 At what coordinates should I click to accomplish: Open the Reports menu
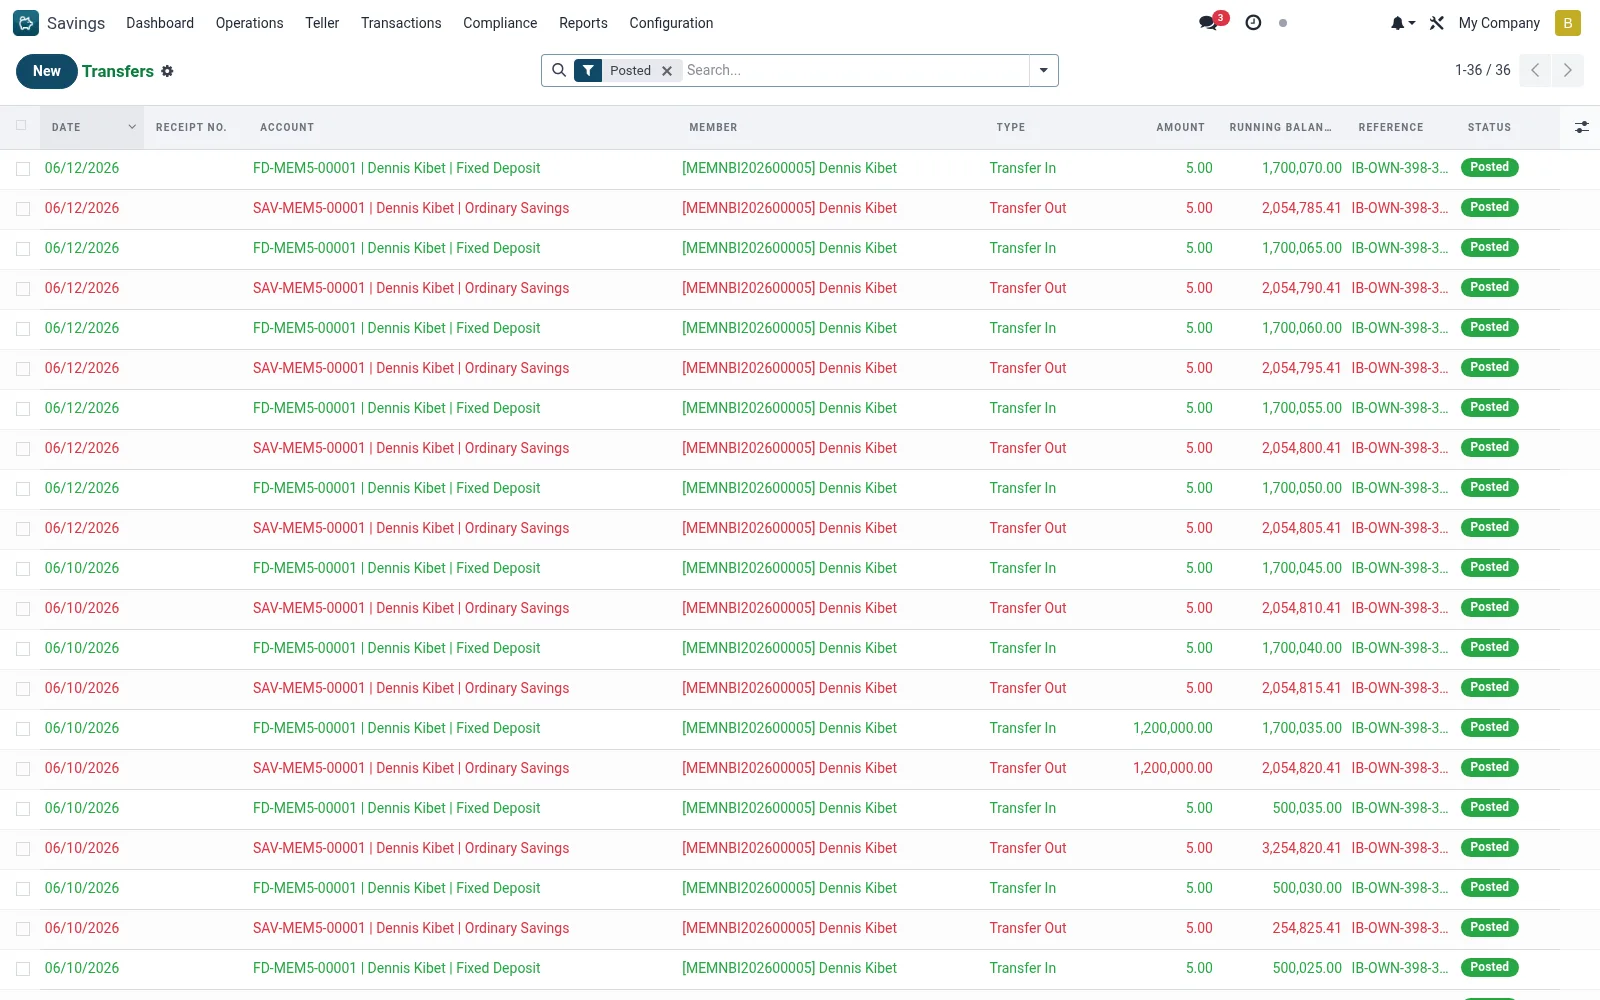click(x=583, y=23)
